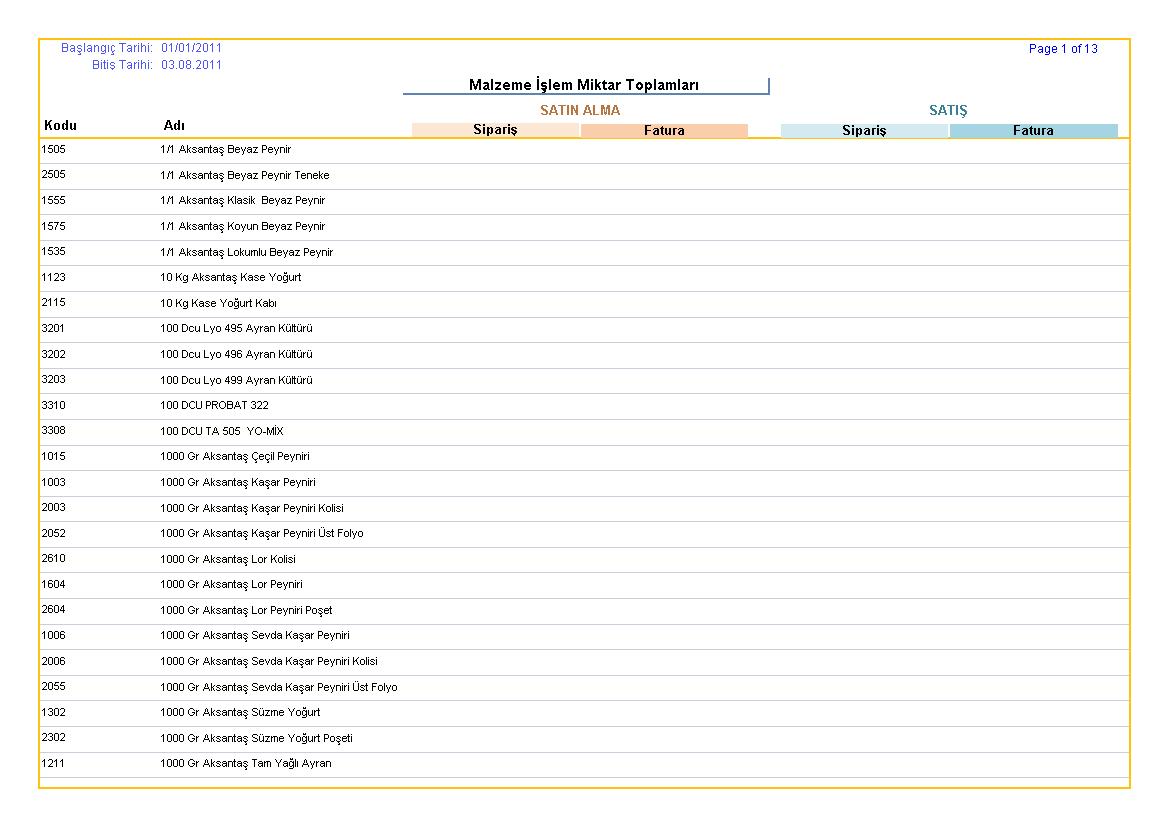1169x826 pixels.
Task: Select code 2003
Action: (x=54, y=507)
